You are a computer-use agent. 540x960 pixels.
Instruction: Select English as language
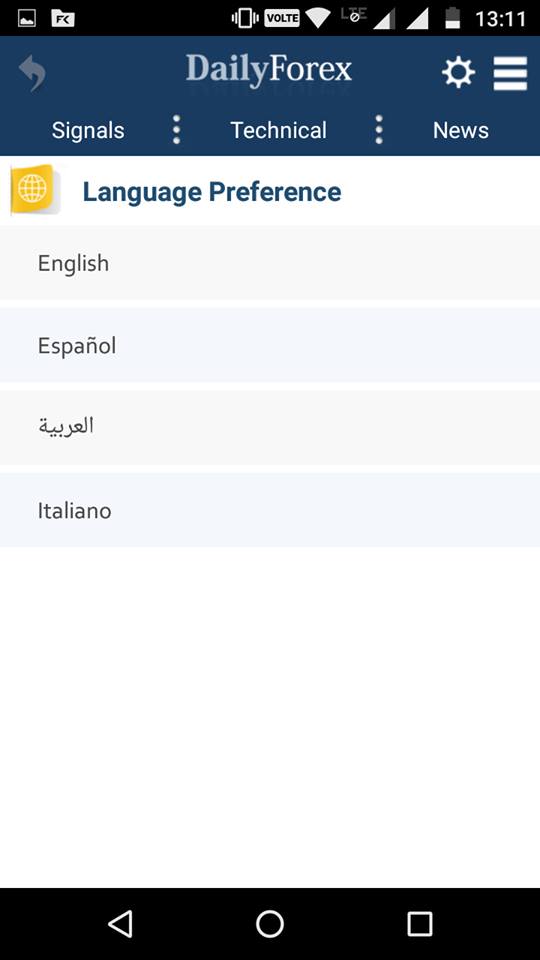coord(270,263)
